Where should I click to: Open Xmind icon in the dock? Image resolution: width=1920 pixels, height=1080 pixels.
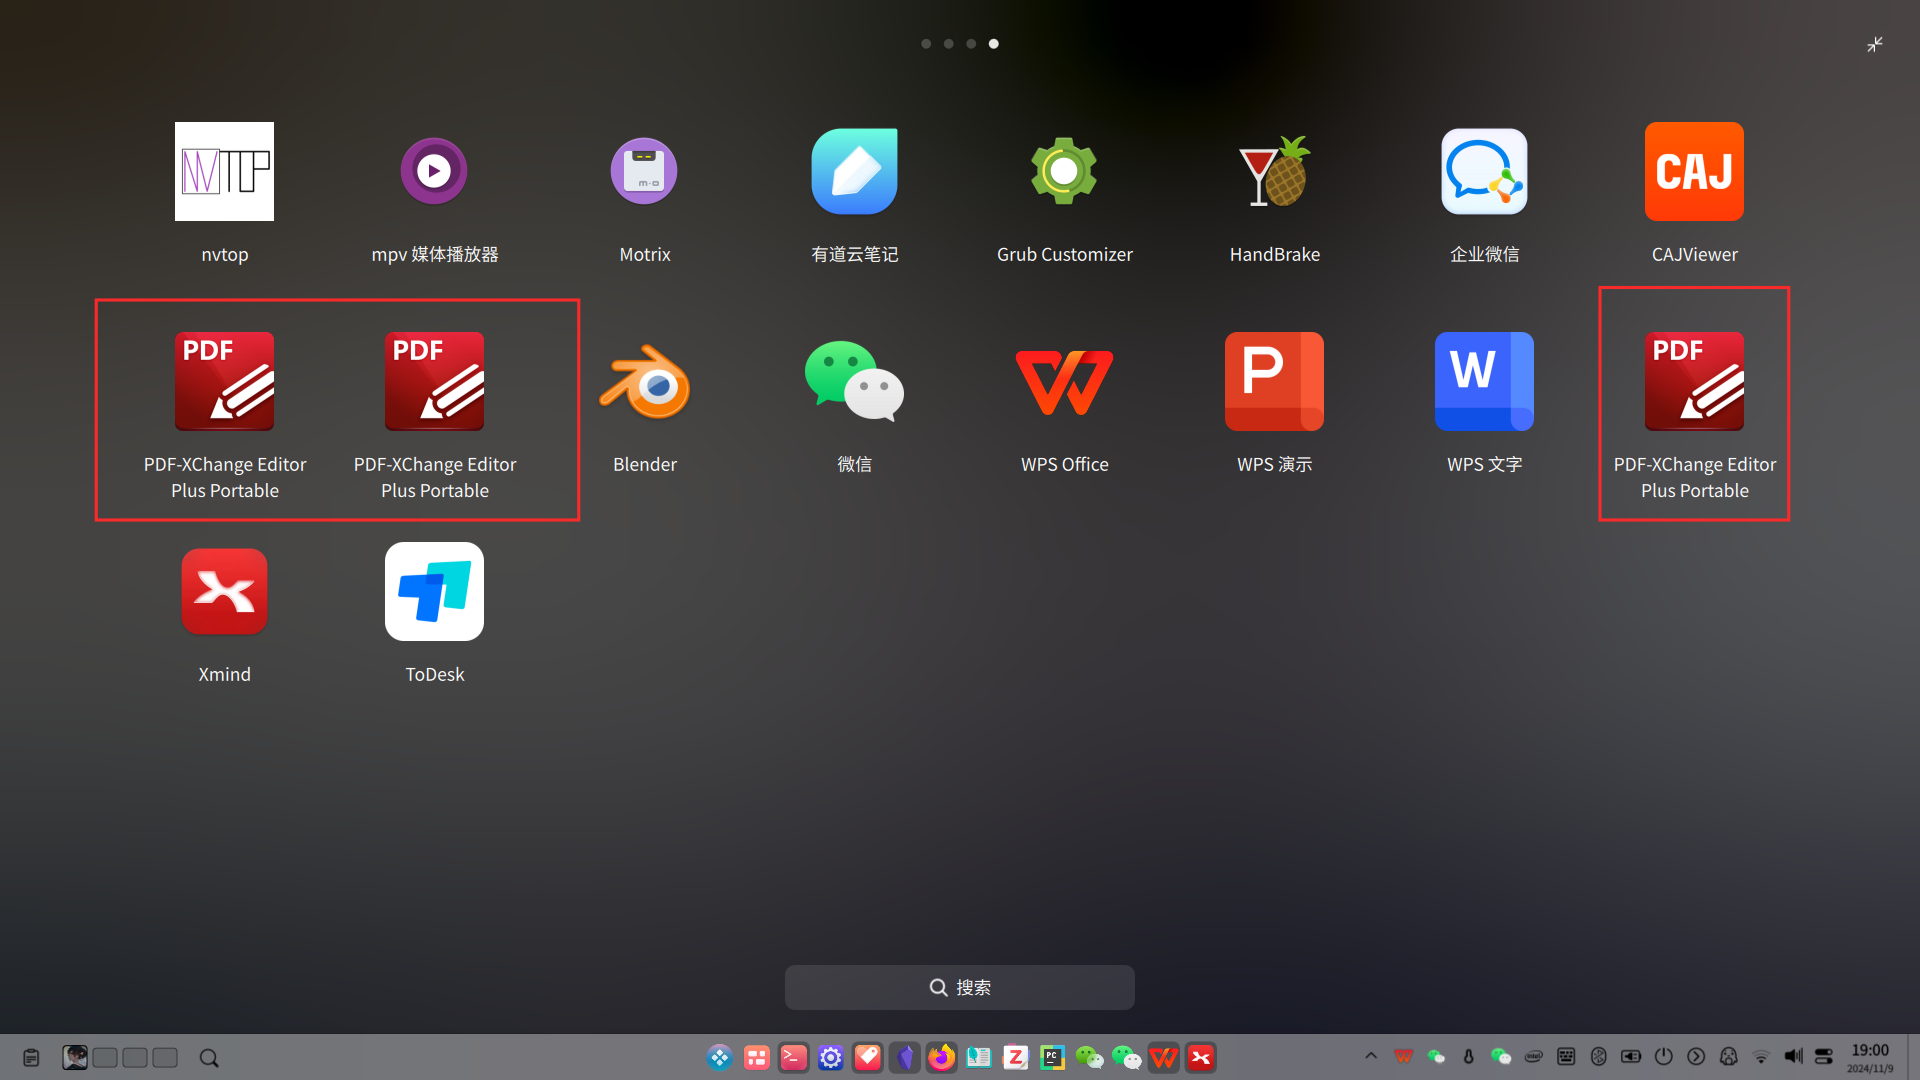(x=1201, y=1057)
